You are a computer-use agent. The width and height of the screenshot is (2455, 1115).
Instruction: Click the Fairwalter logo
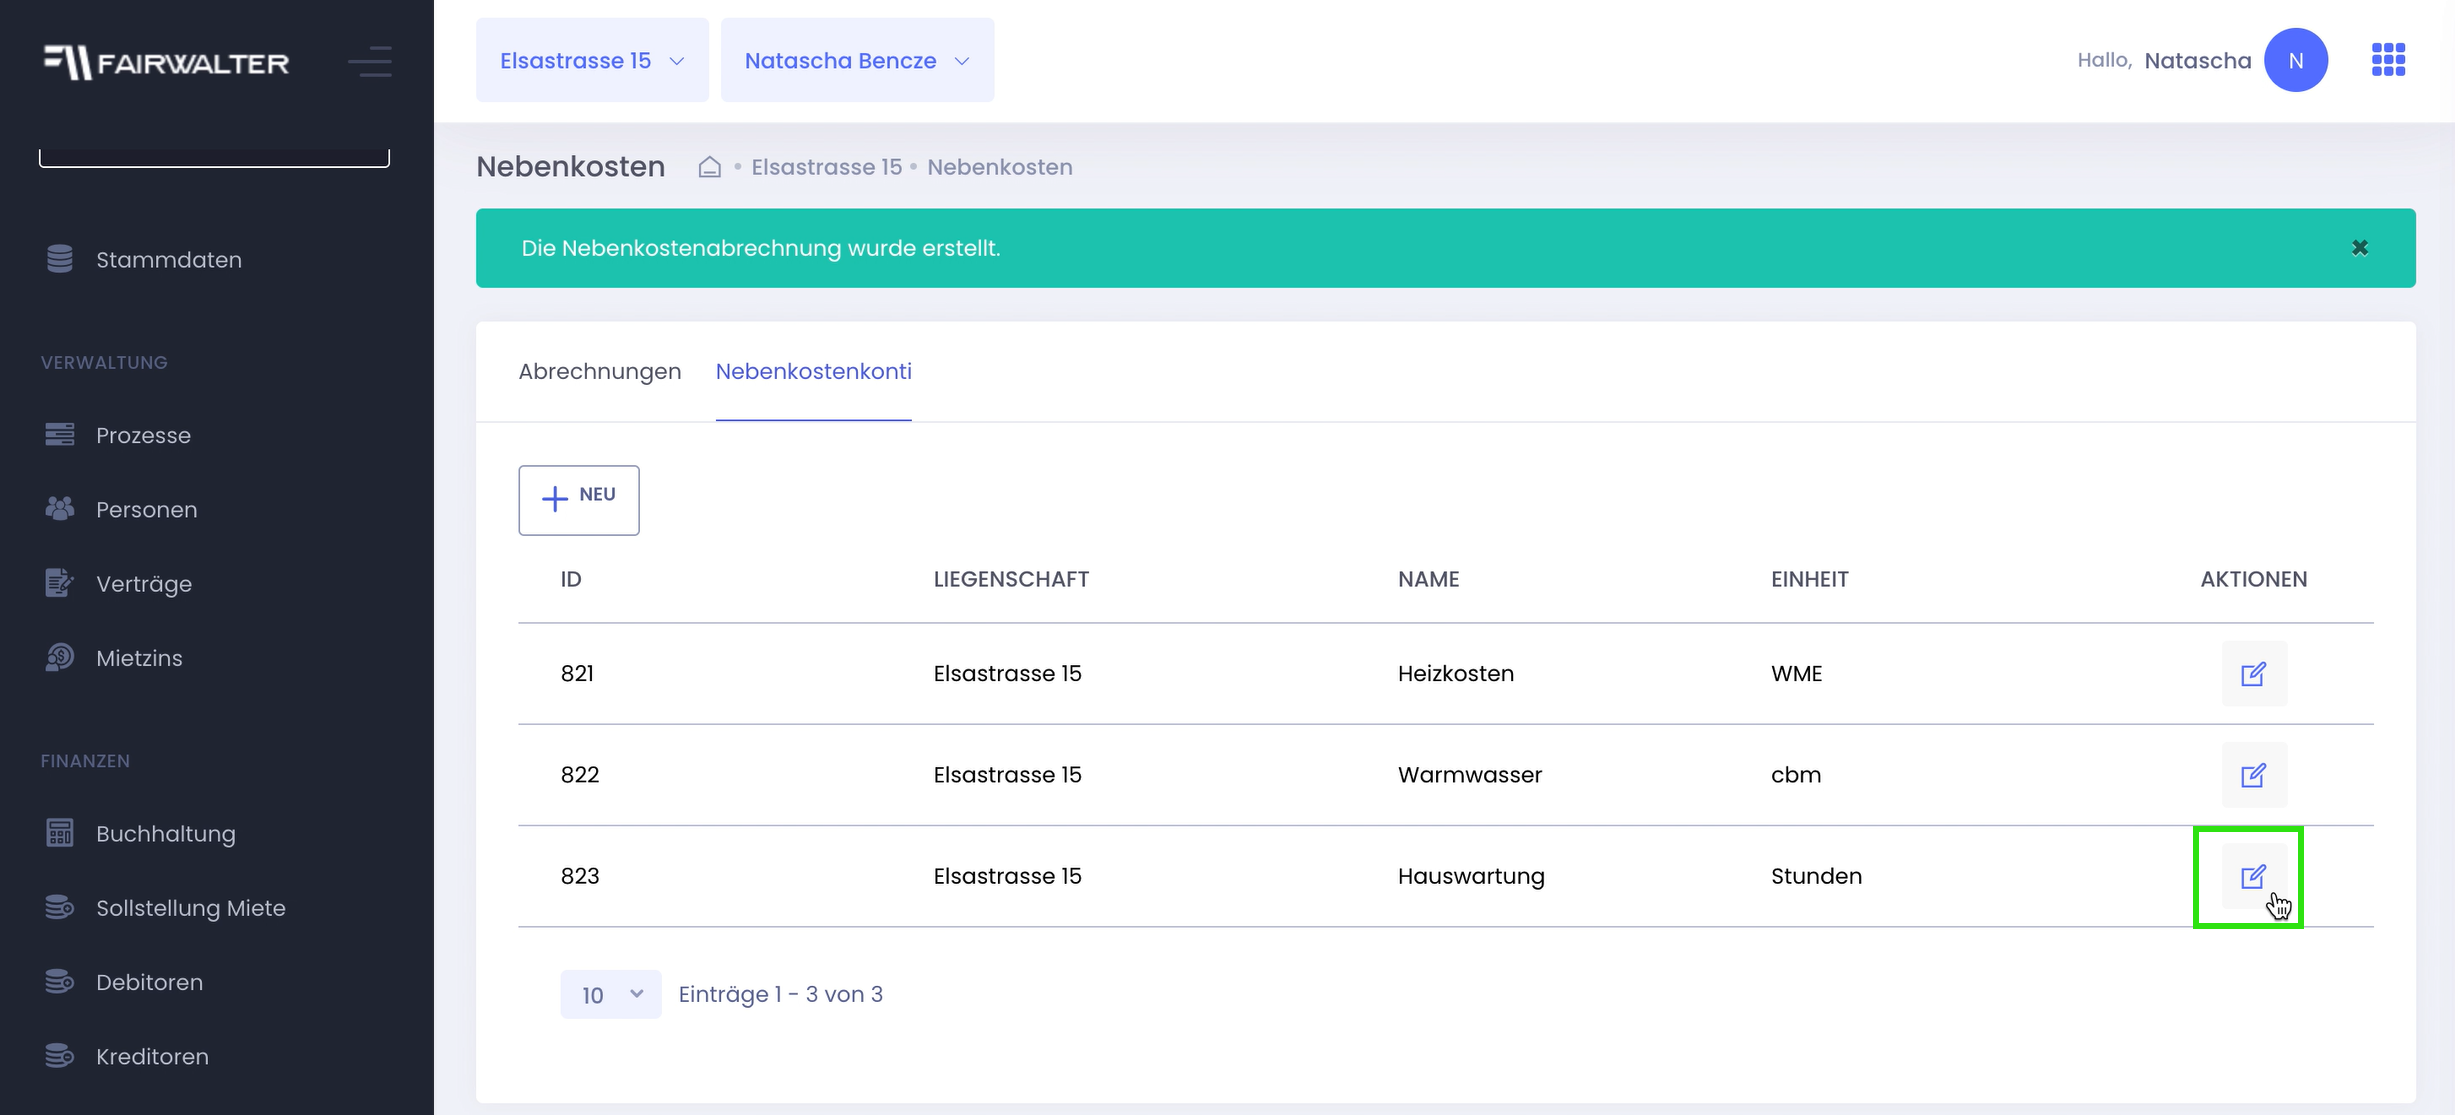click(x=166, y=62)
